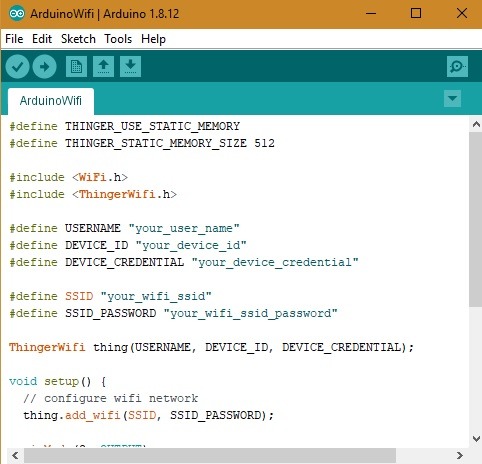This screenshot has height=464, width=482.
Task: Open the tab options dropdown arrow
Action: tap(453, 98)
